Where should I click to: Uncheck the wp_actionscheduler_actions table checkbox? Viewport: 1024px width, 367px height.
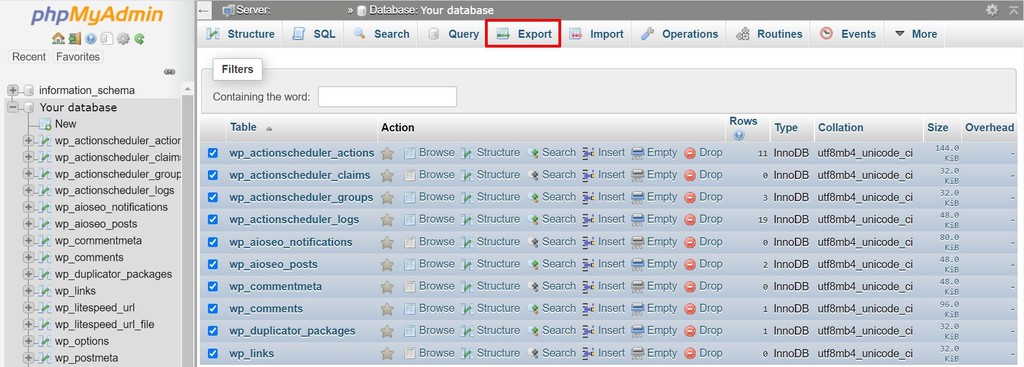212,153
